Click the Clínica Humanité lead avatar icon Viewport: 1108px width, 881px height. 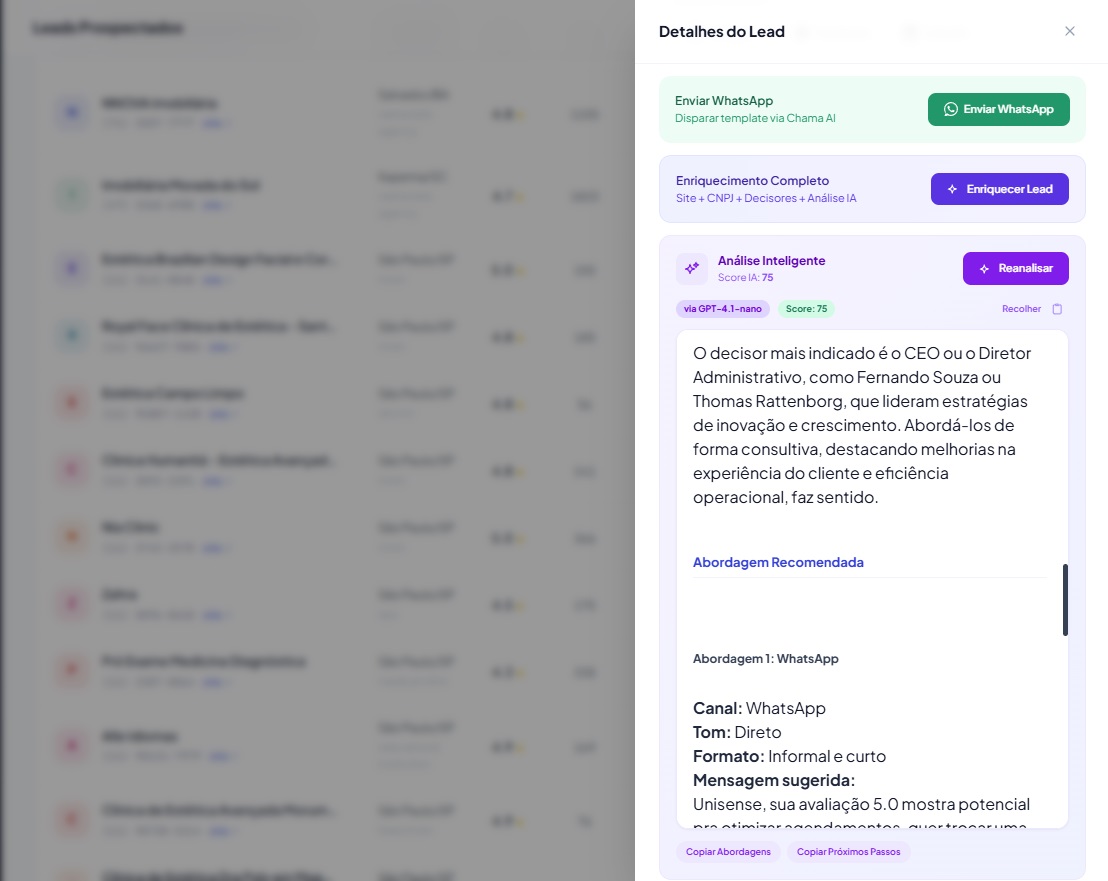point(70,468)
